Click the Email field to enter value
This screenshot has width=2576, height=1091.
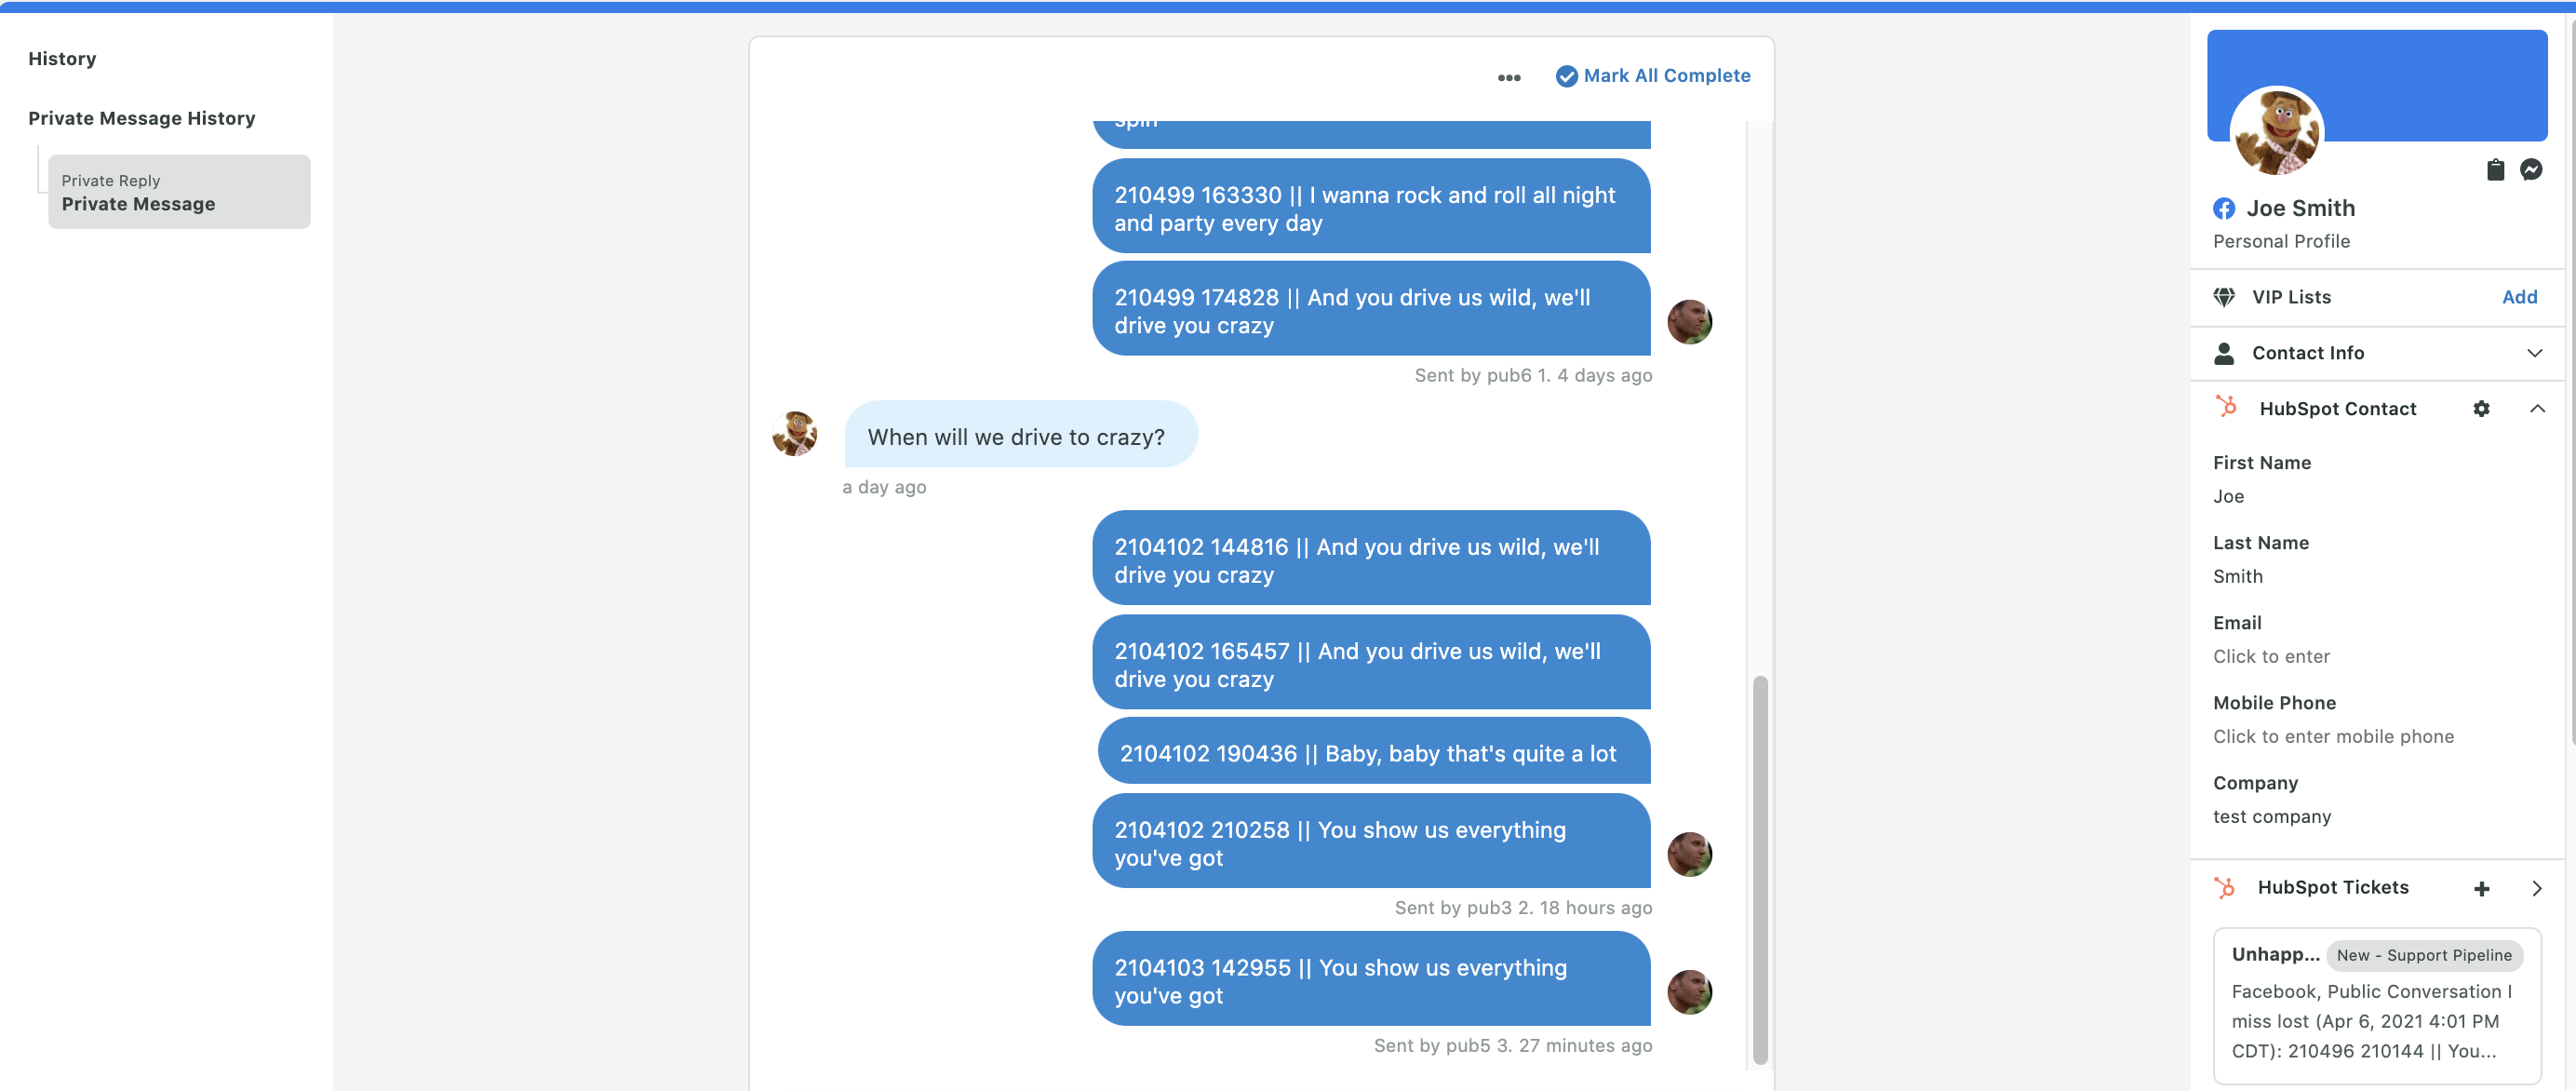(x=2272, y=653)
